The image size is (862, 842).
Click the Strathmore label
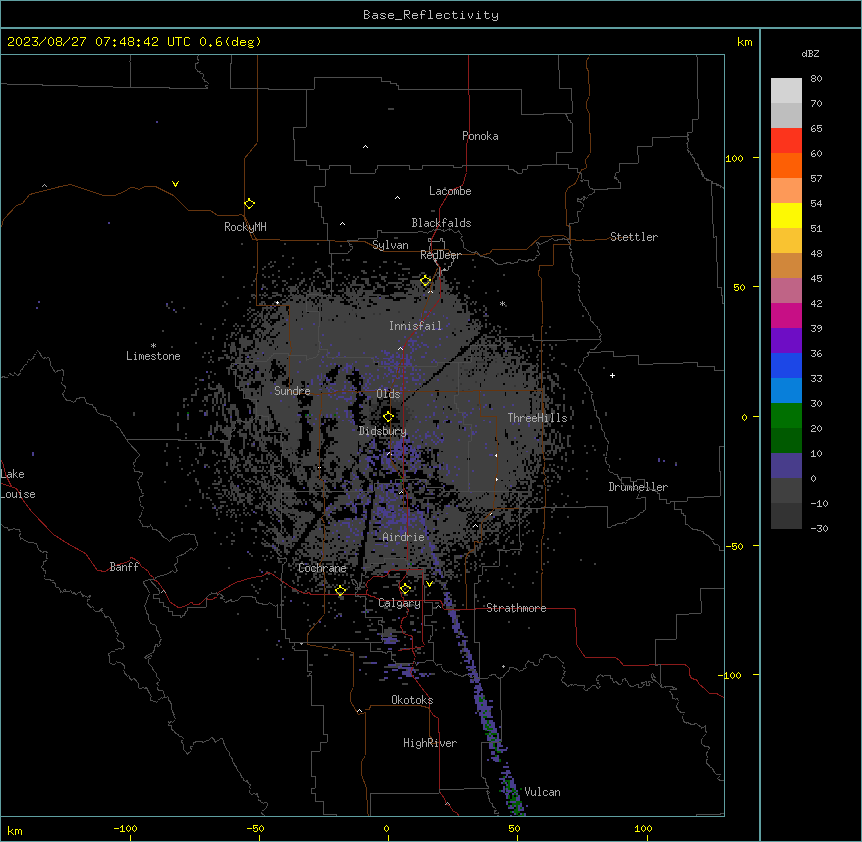[516, 608]
